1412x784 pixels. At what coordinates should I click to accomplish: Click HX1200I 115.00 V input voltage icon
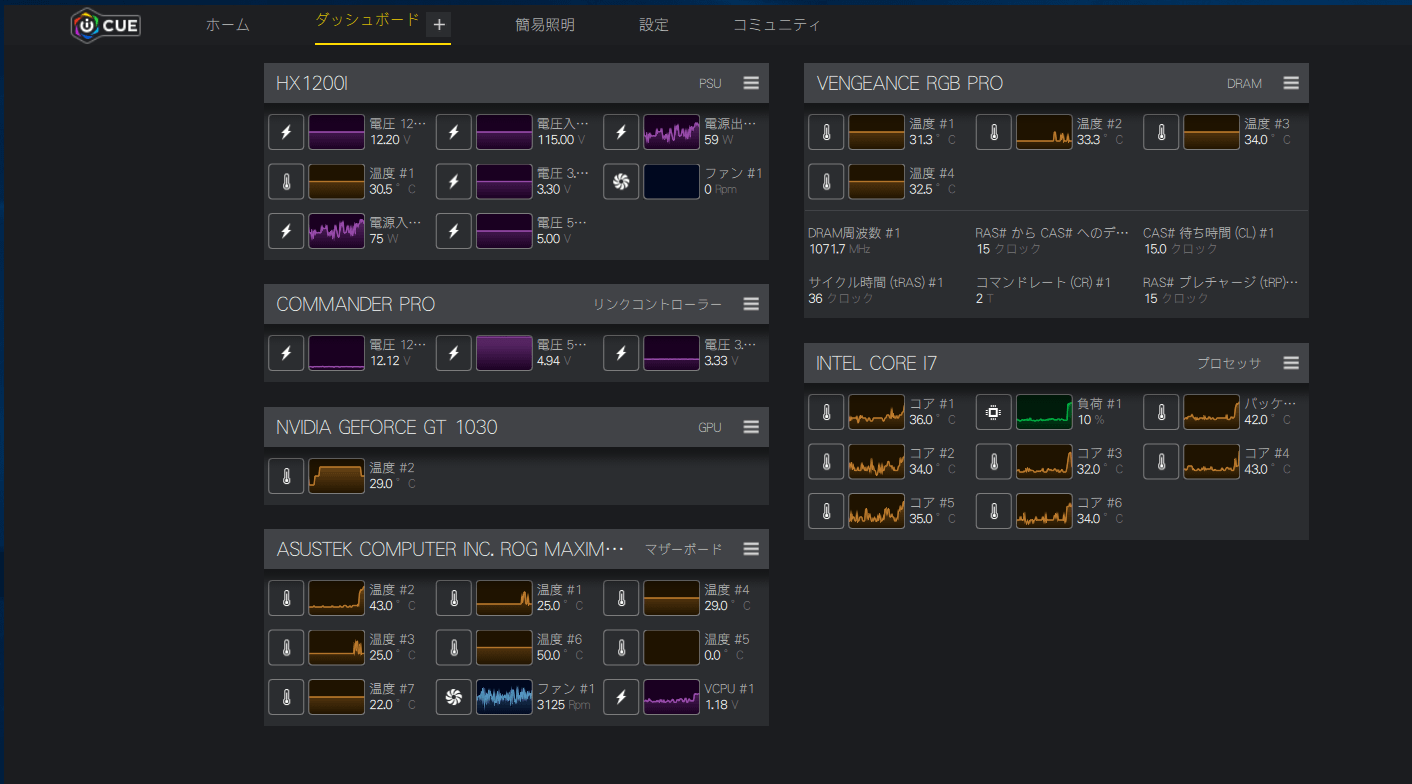click(x=454, y=132)
